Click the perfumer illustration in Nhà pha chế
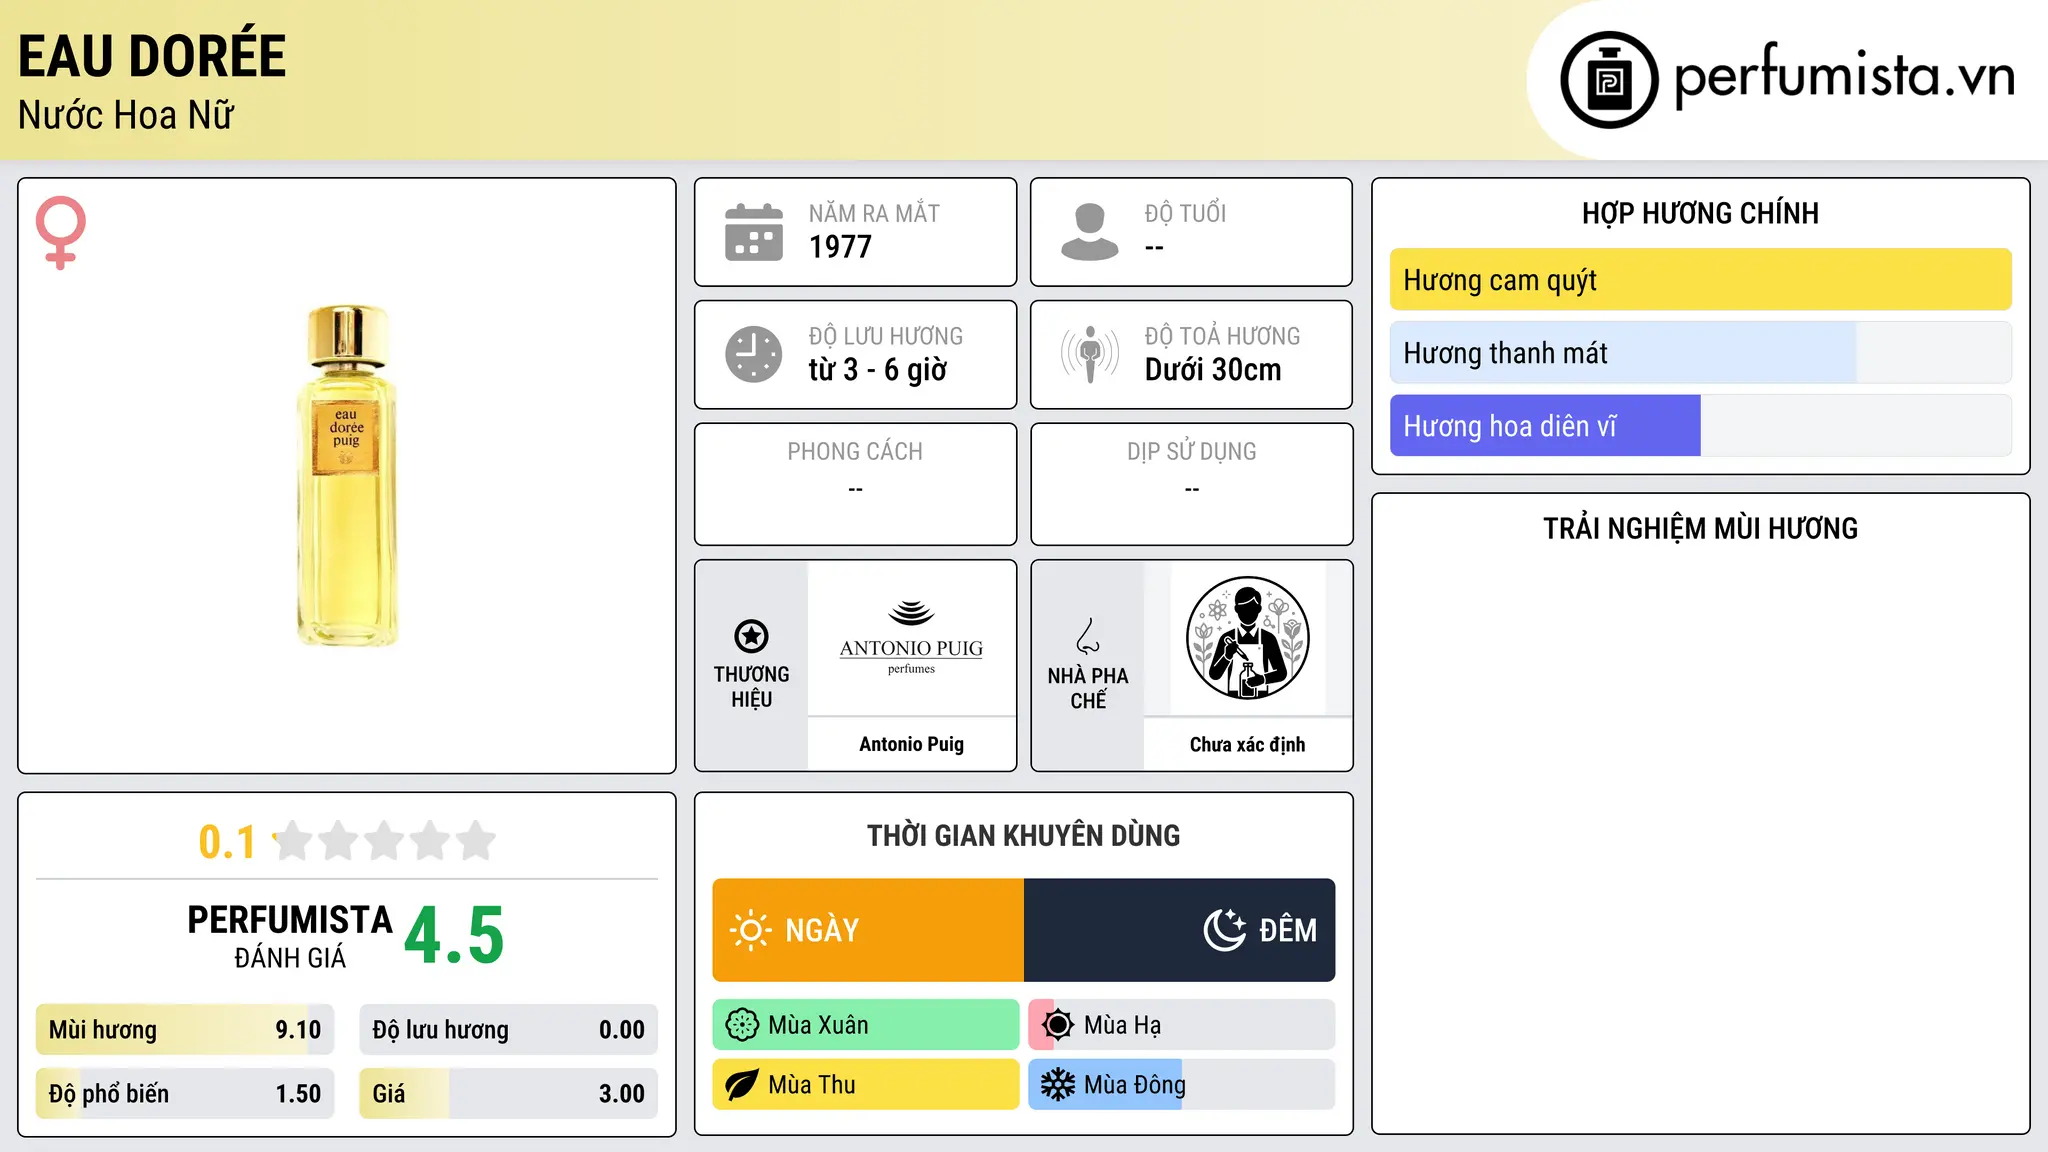2048x1152 pixels. pyautogui.click(x=1248, y=638)
